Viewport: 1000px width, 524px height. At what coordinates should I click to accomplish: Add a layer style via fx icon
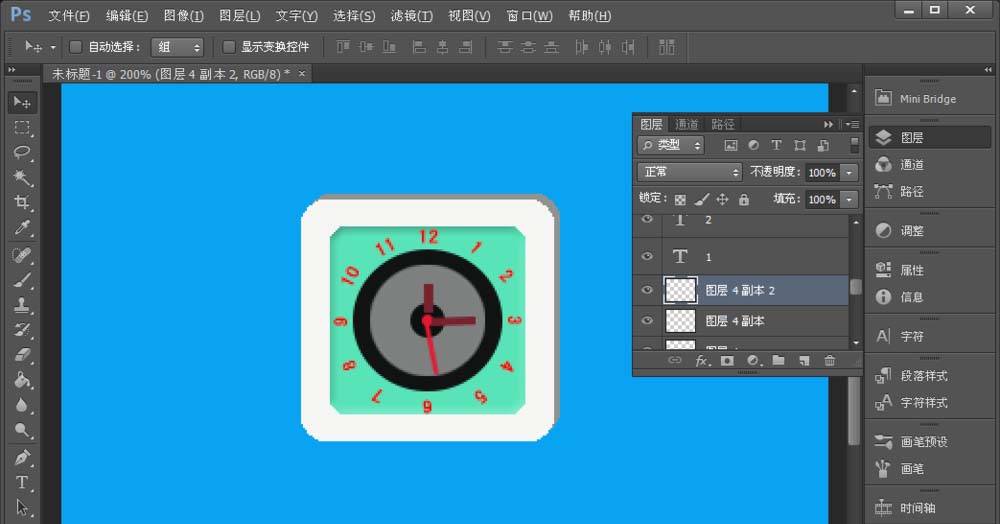[702, 360]
